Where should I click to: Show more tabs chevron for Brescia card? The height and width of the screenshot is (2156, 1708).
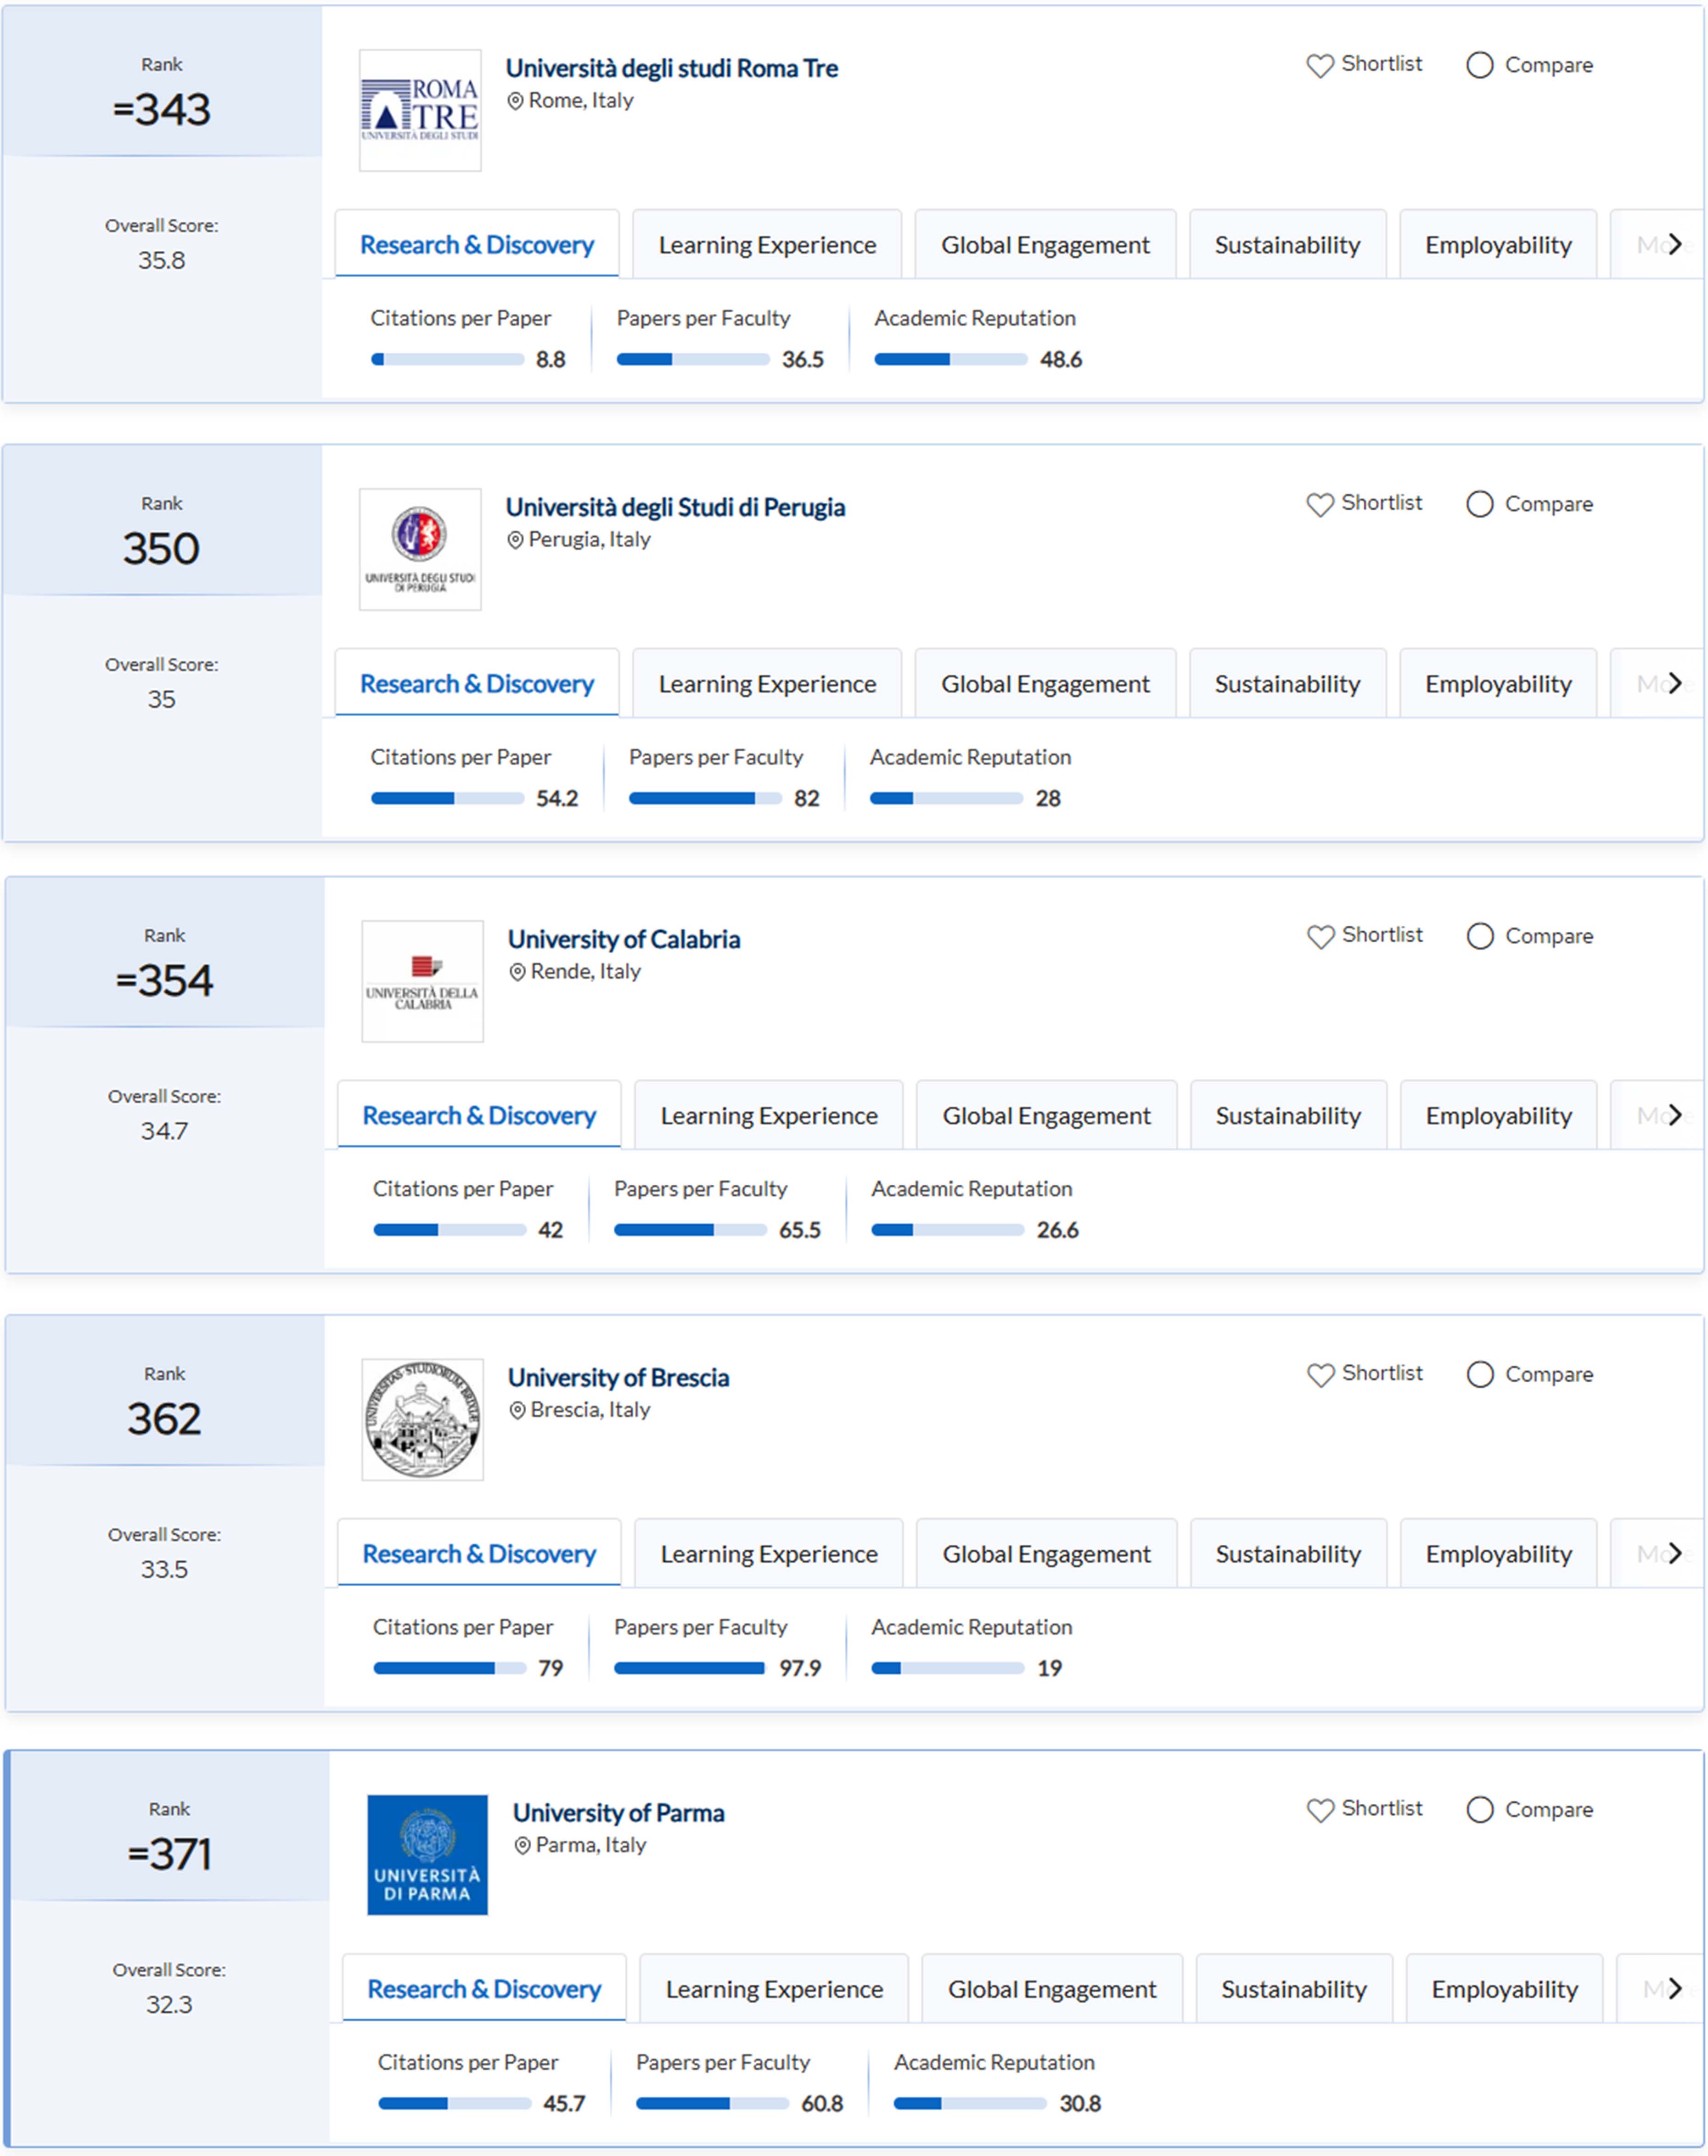(x=1675, y=1553)
